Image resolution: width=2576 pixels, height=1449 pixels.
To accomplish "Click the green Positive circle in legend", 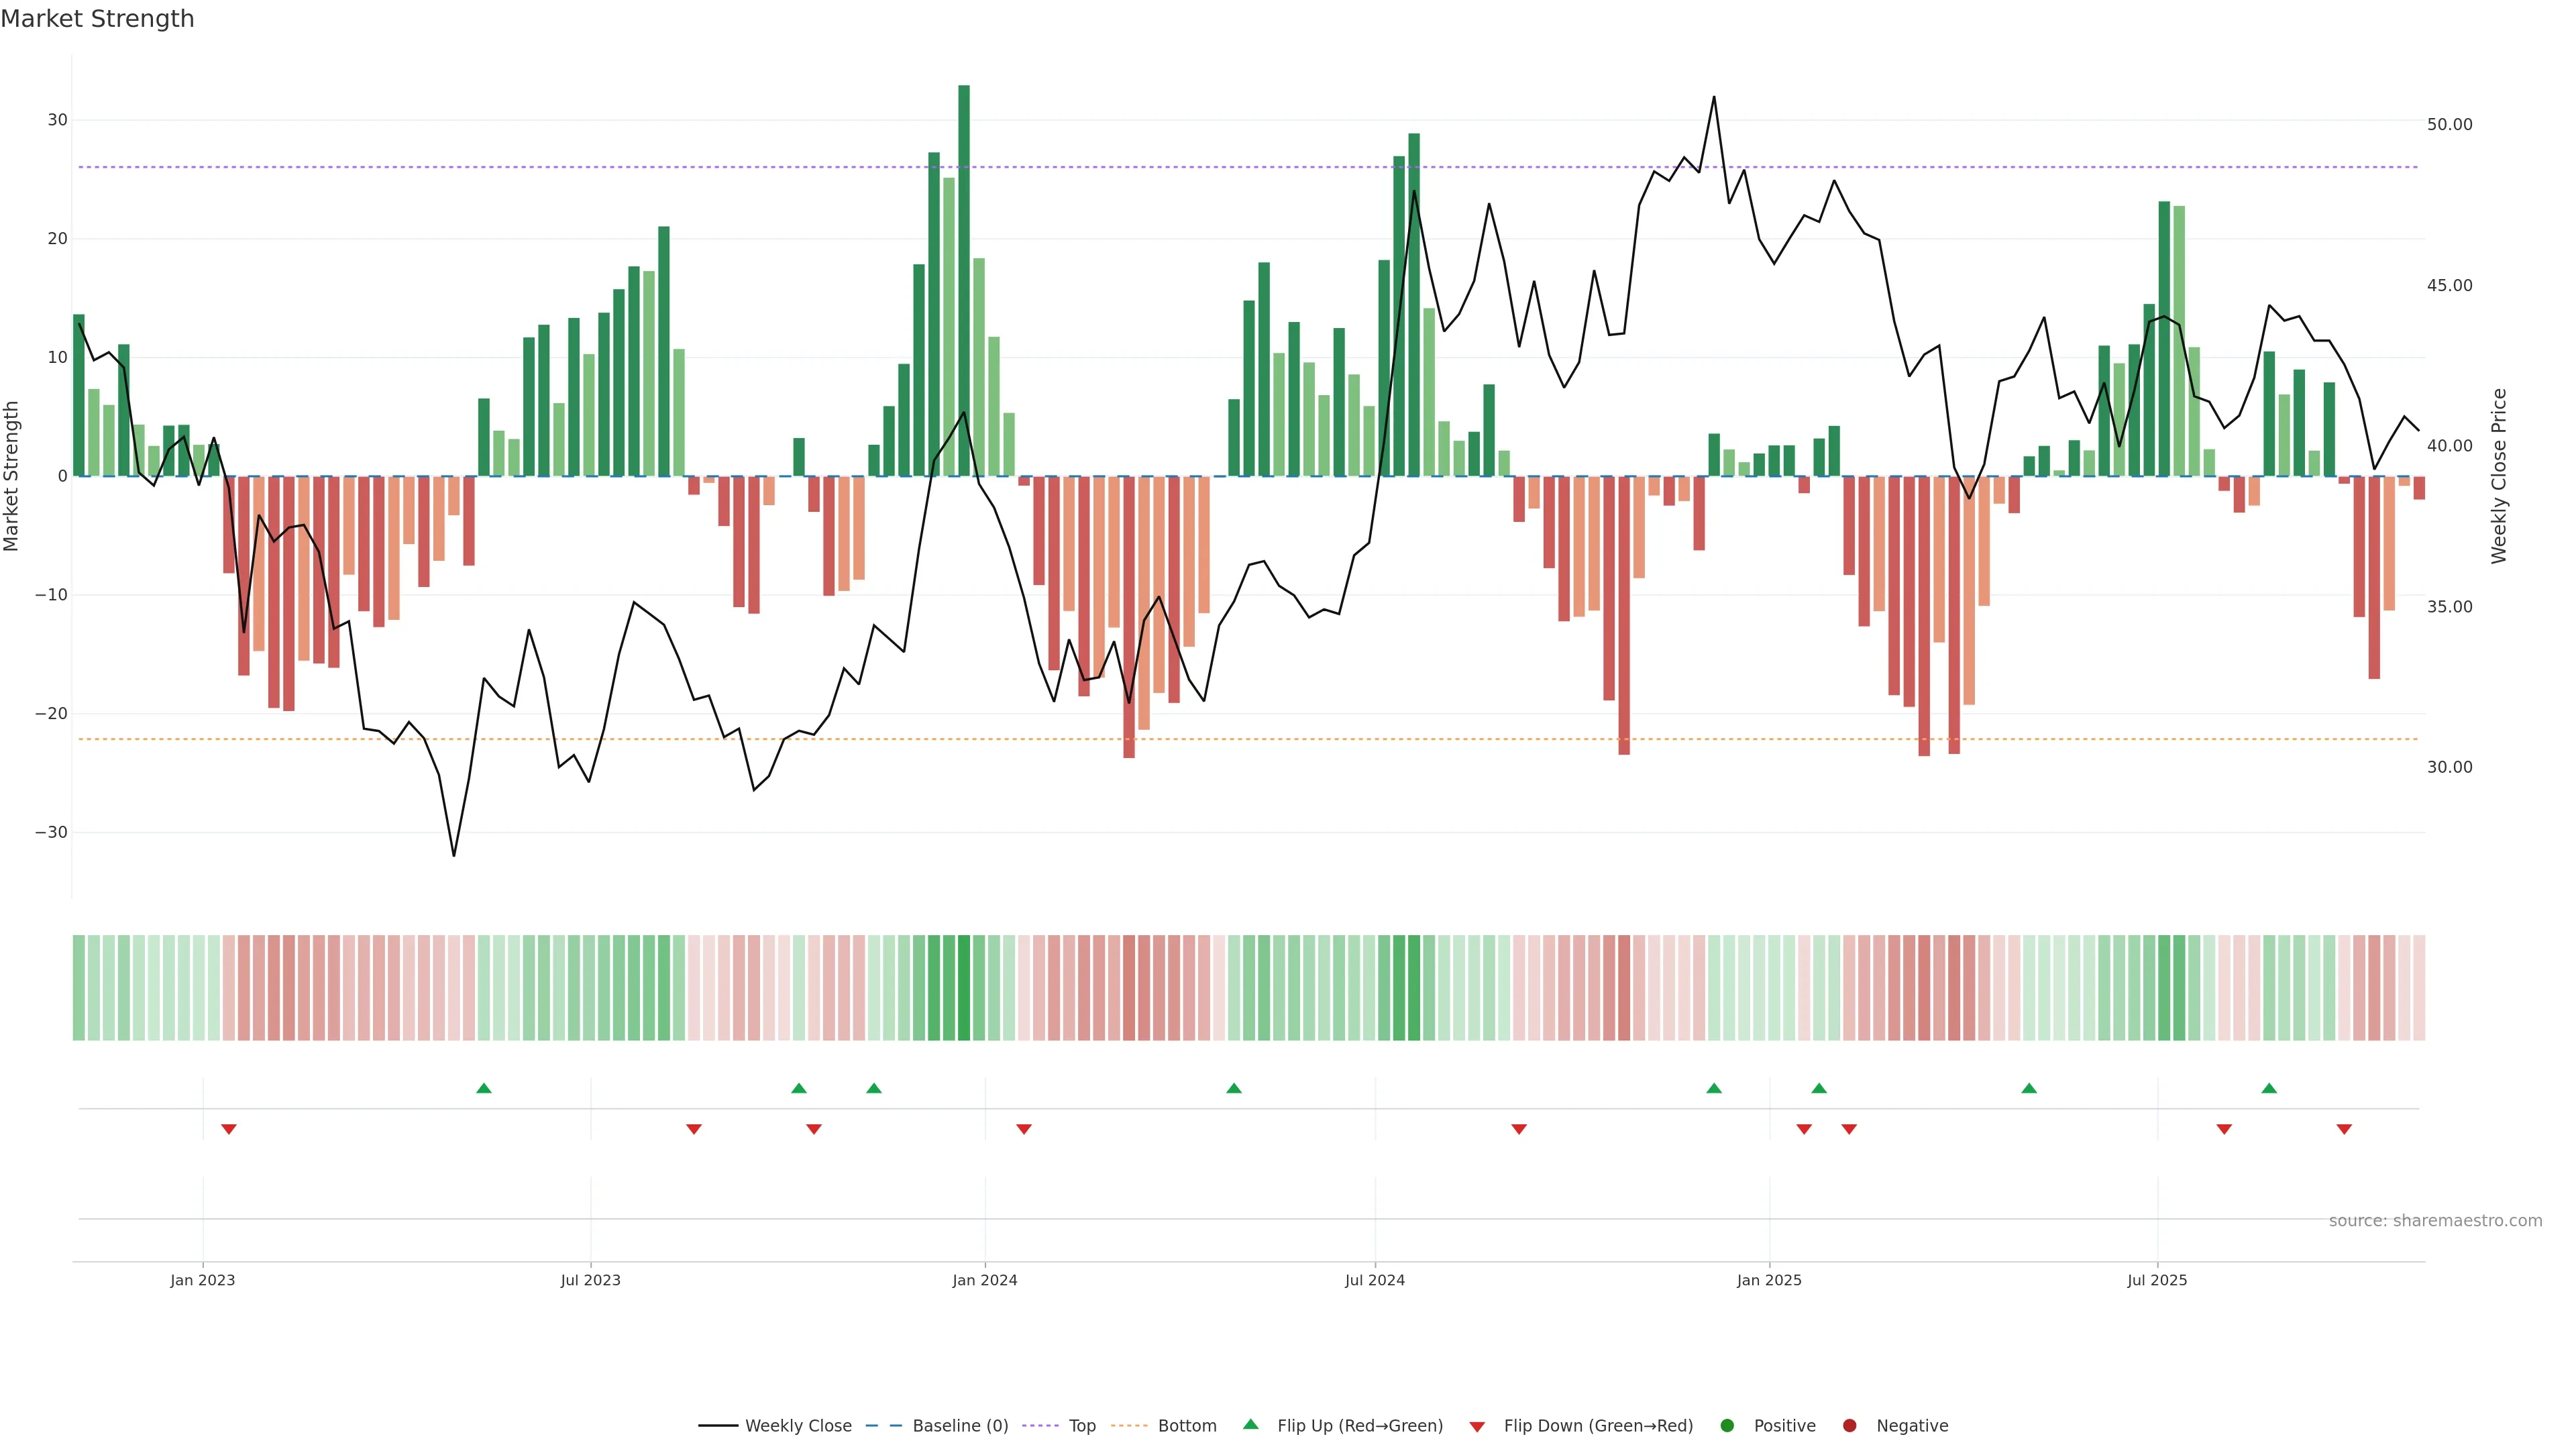I will (1727, 1426).
